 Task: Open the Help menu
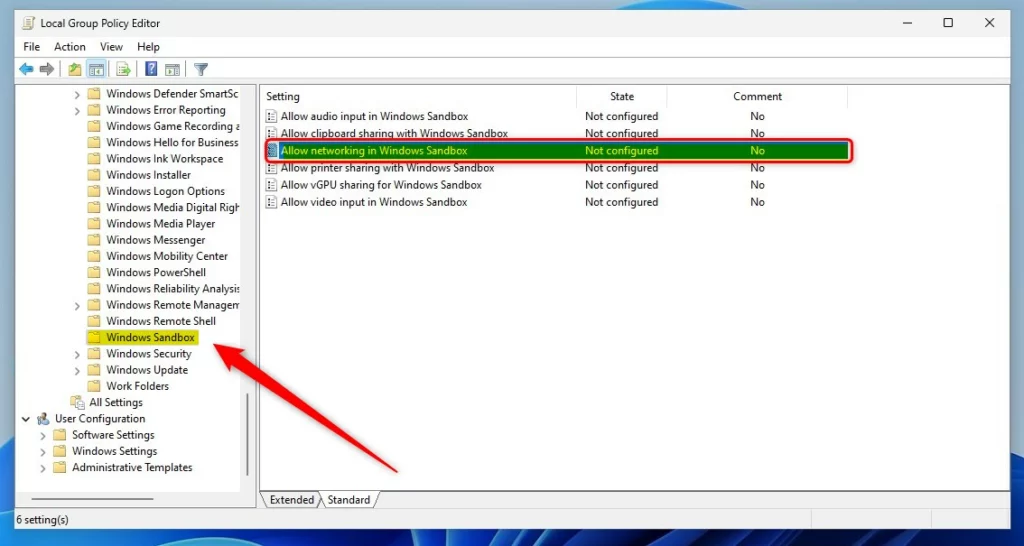click(x=148, y=46)
